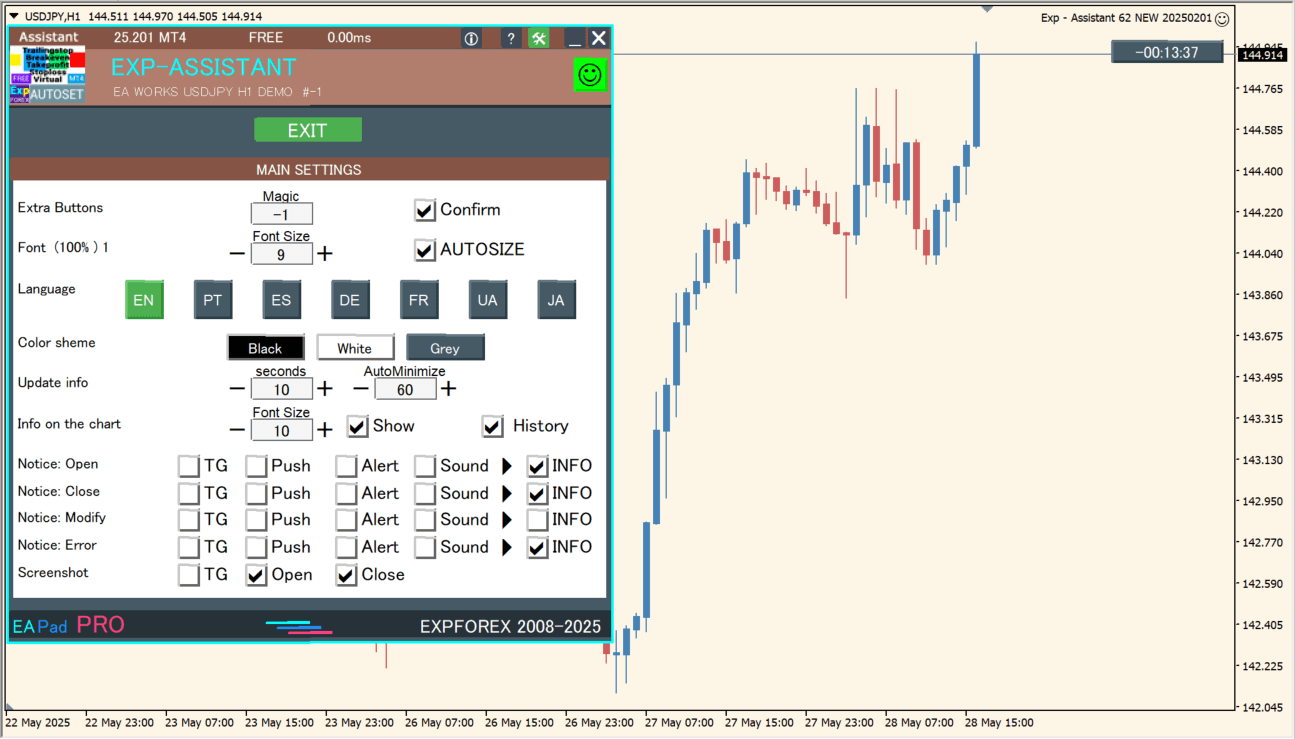
Task: Increase Info on the chart font size
Action: [325, 430]
